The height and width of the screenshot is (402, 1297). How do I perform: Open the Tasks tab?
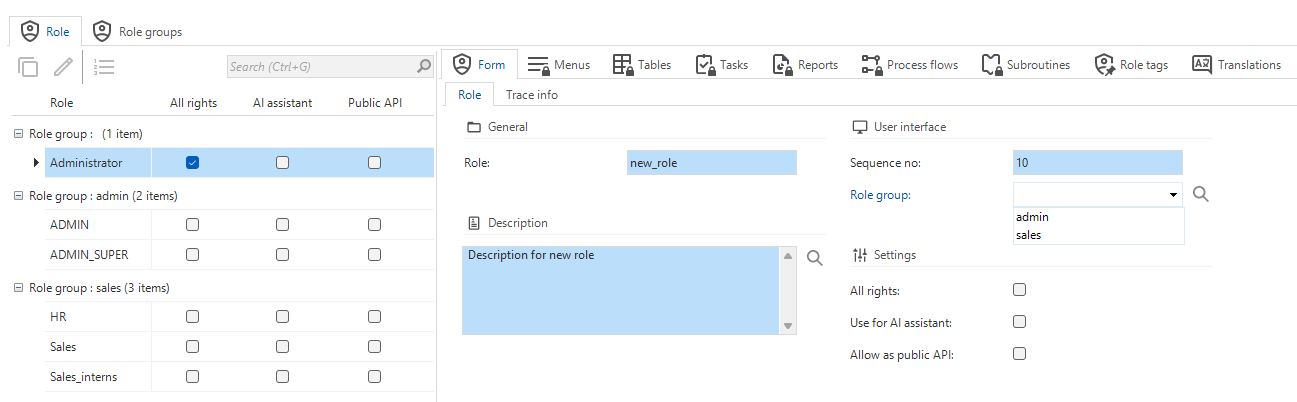click(721, 65)
